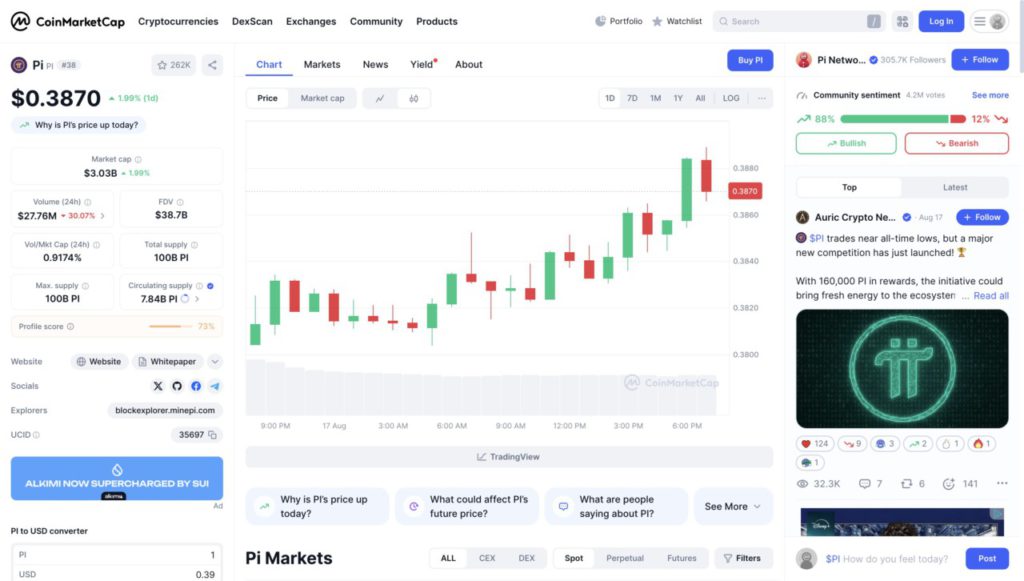The width and height of the screenshot is (1024, 581).
Task: Switch chart to candlestick view icon
Action: 413,98
